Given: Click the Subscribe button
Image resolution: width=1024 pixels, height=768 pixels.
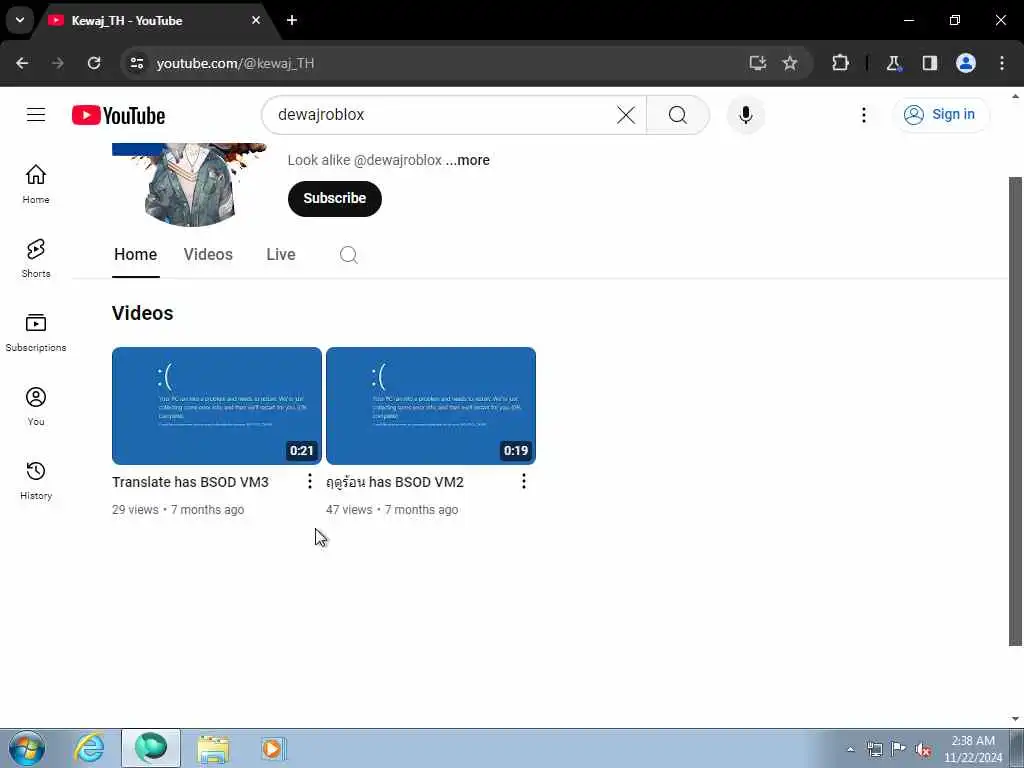Looking at the screenshot, I should coord(334,199).
